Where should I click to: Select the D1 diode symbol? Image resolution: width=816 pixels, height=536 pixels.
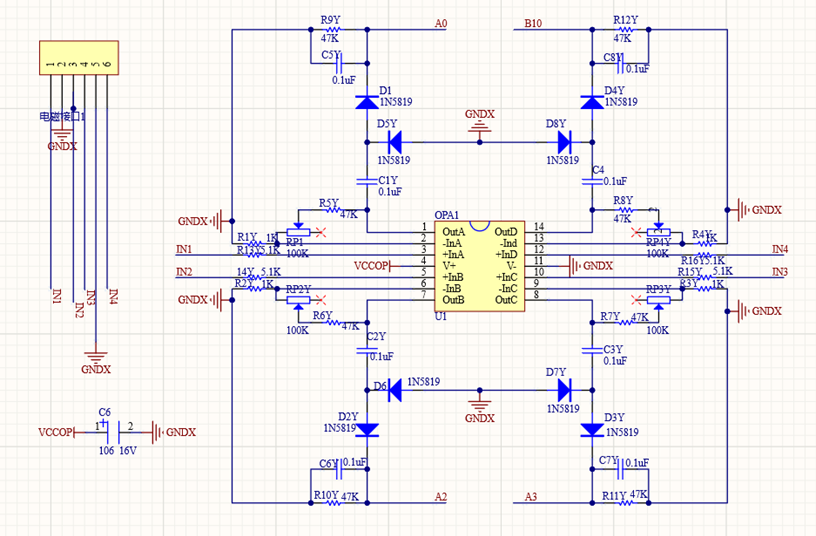367,101
